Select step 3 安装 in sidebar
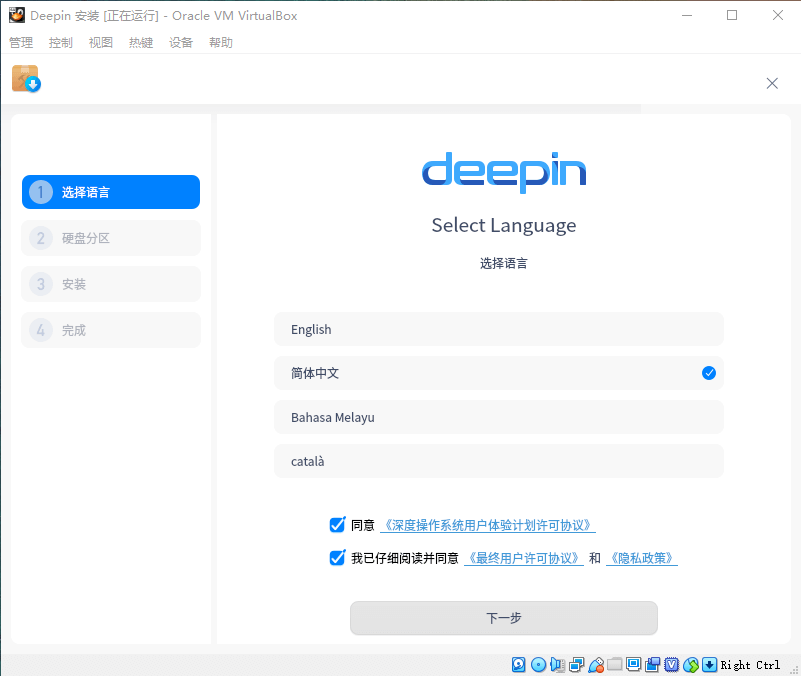 pyautogui.click(x=111, y=284)
